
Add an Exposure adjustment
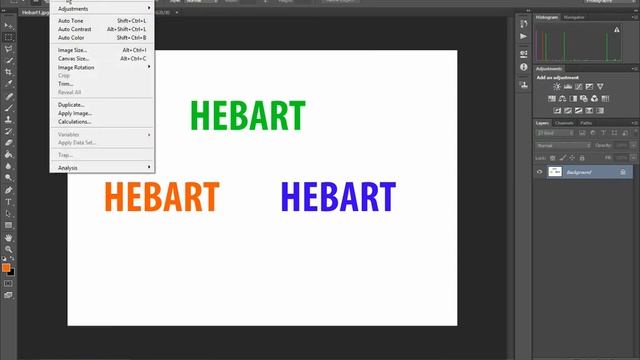tap(589, 87)
